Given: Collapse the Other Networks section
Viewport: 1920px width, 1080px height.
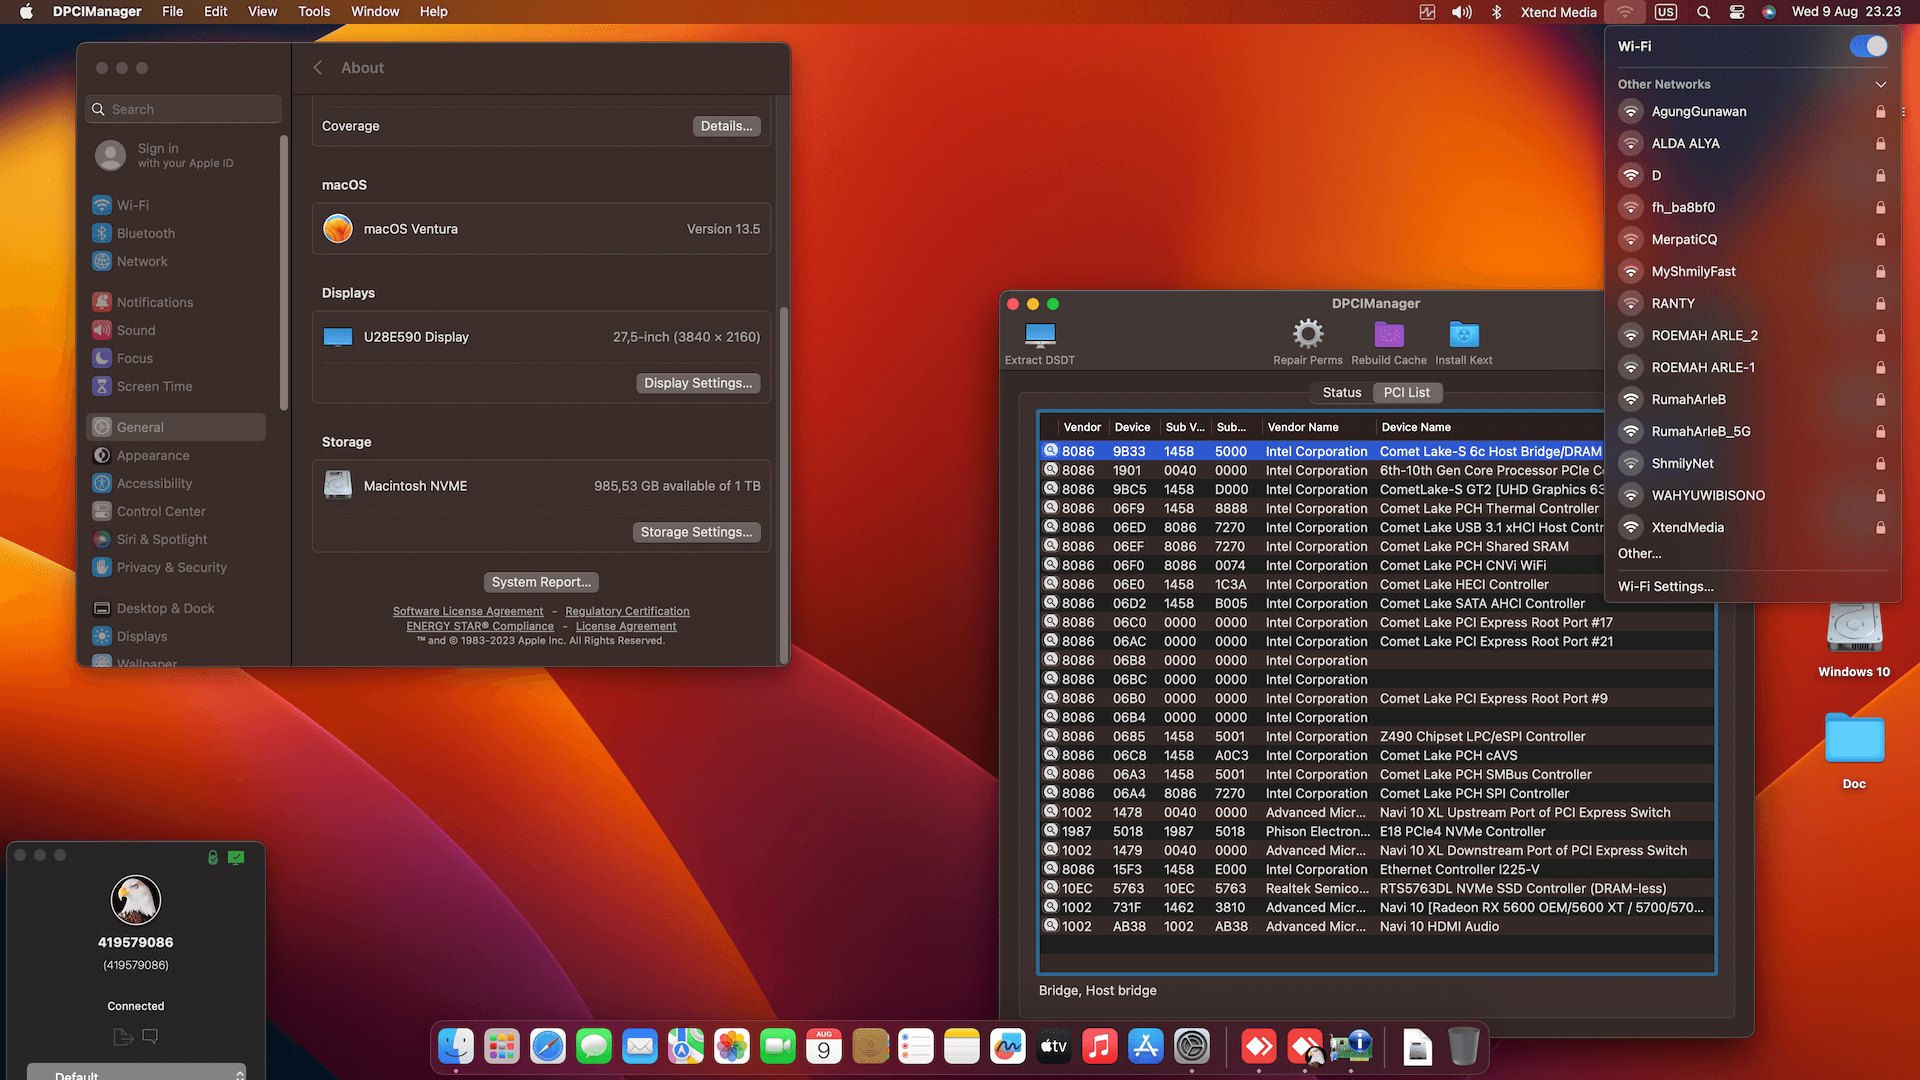Looking at the screenshot, I should coord(1882,84).
